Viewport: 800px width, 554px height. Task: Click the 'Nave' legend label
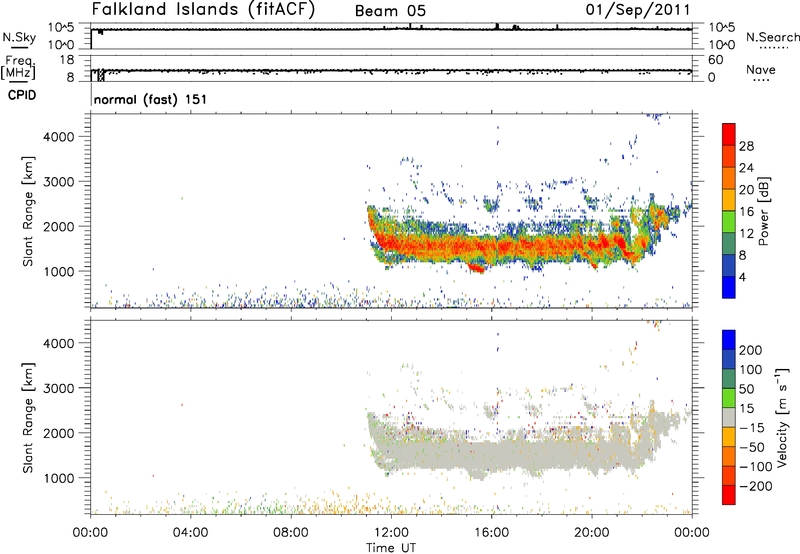pyautogui.click(x=761, y=69)
